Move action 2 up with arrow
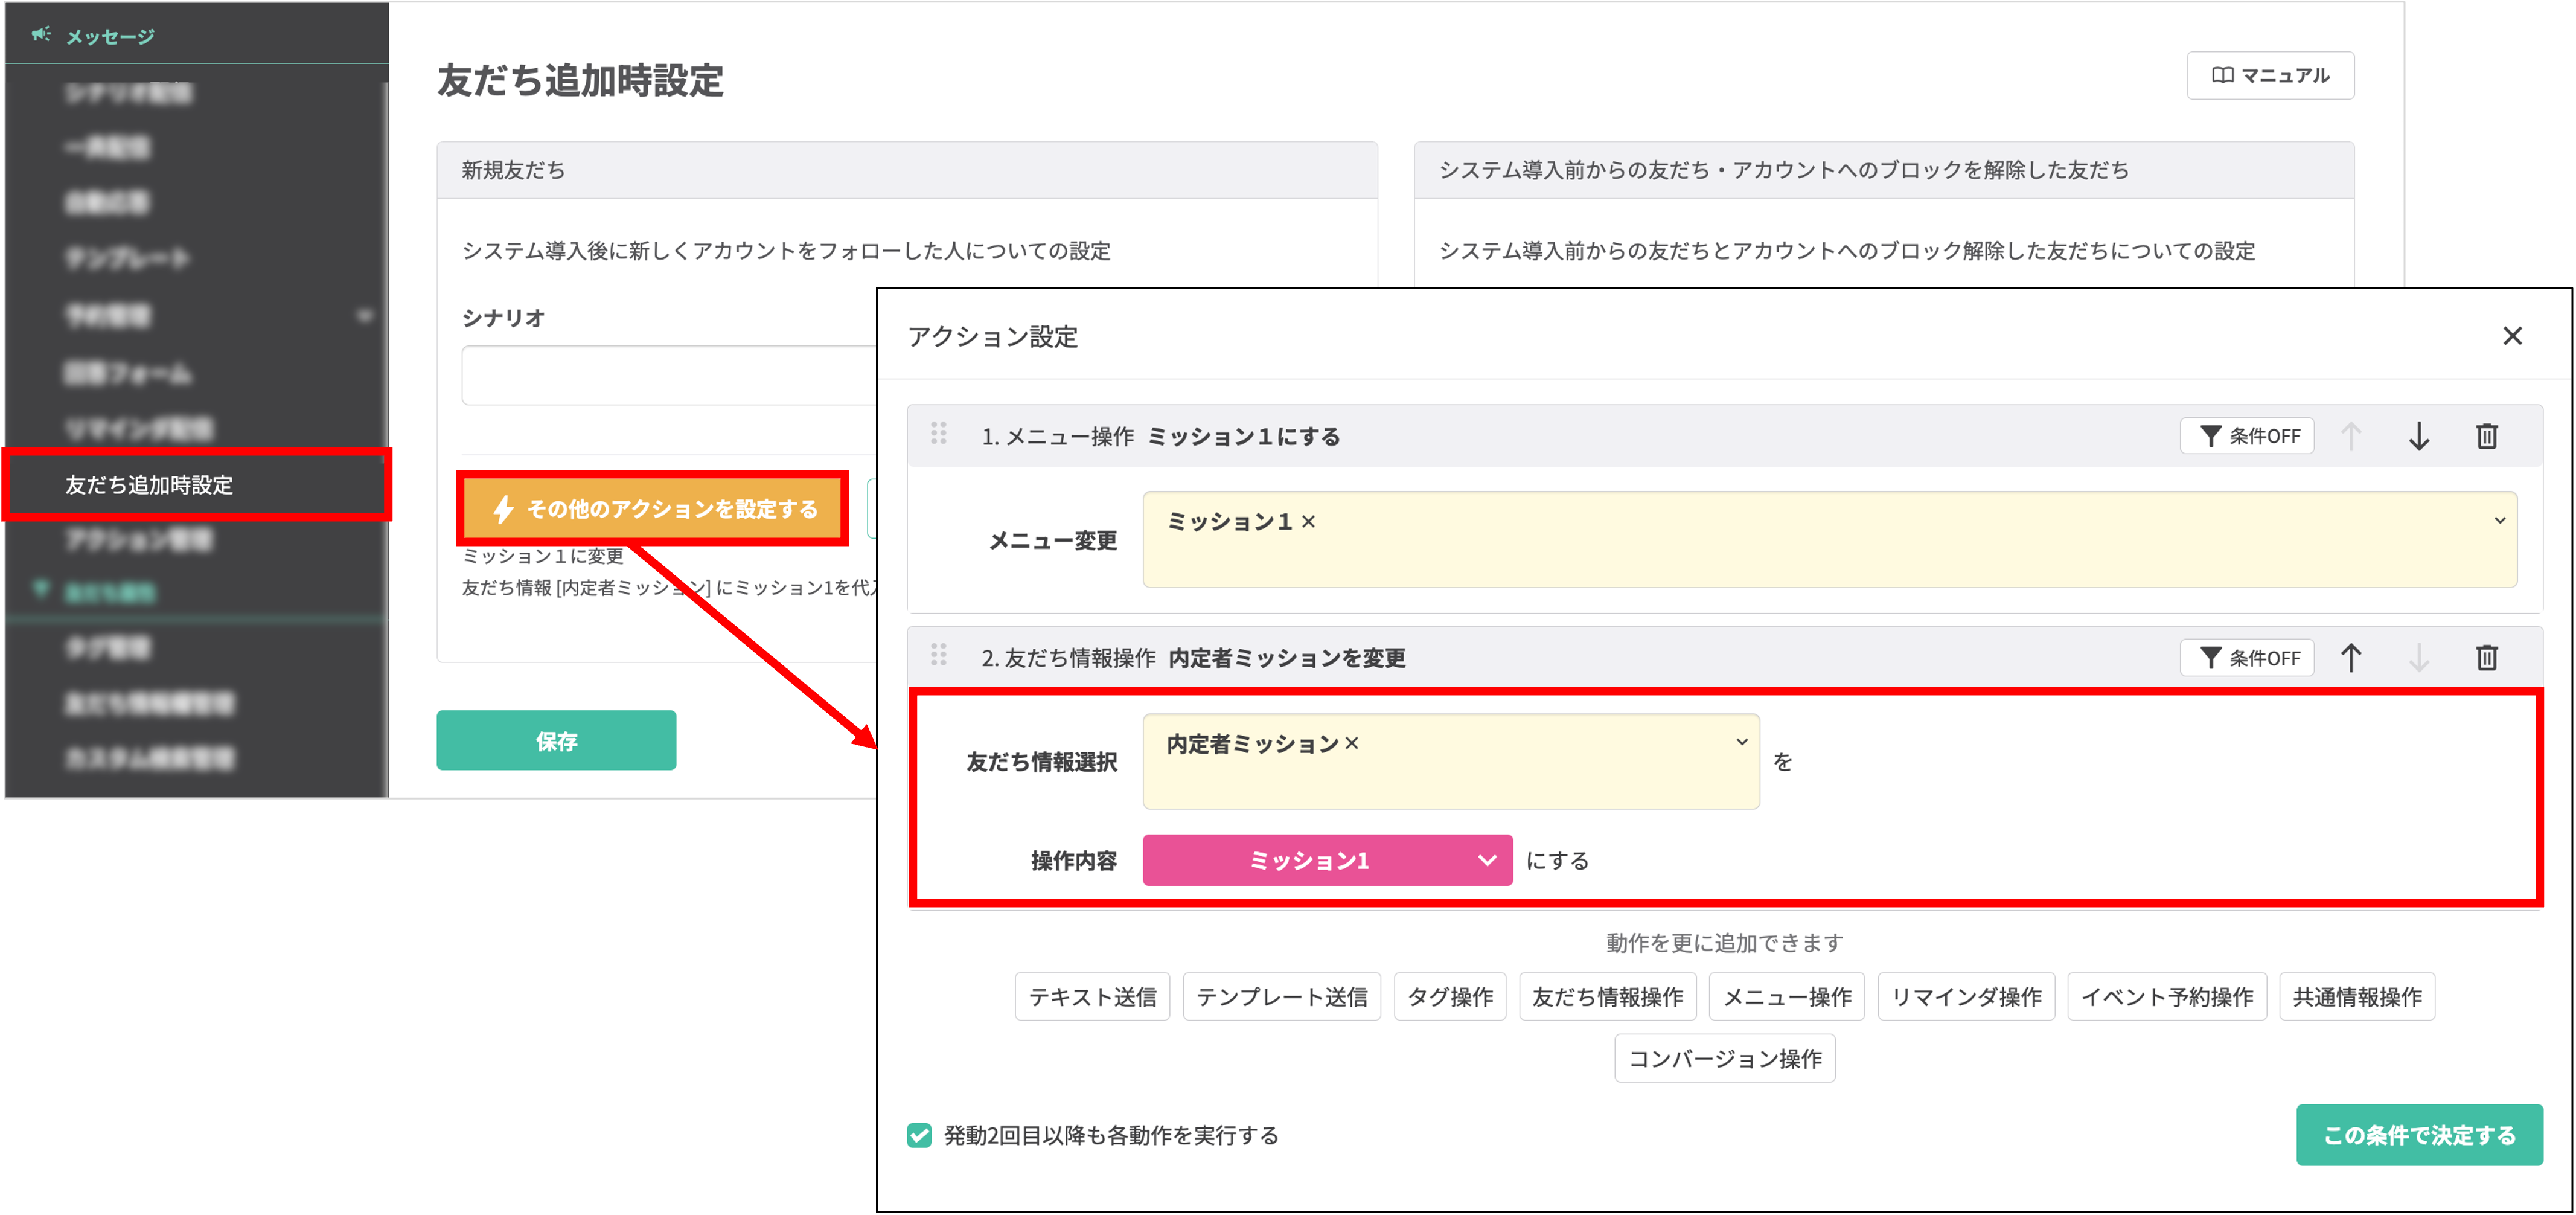Viewport: 2576px width, 1215px height. pos(2350,658)
